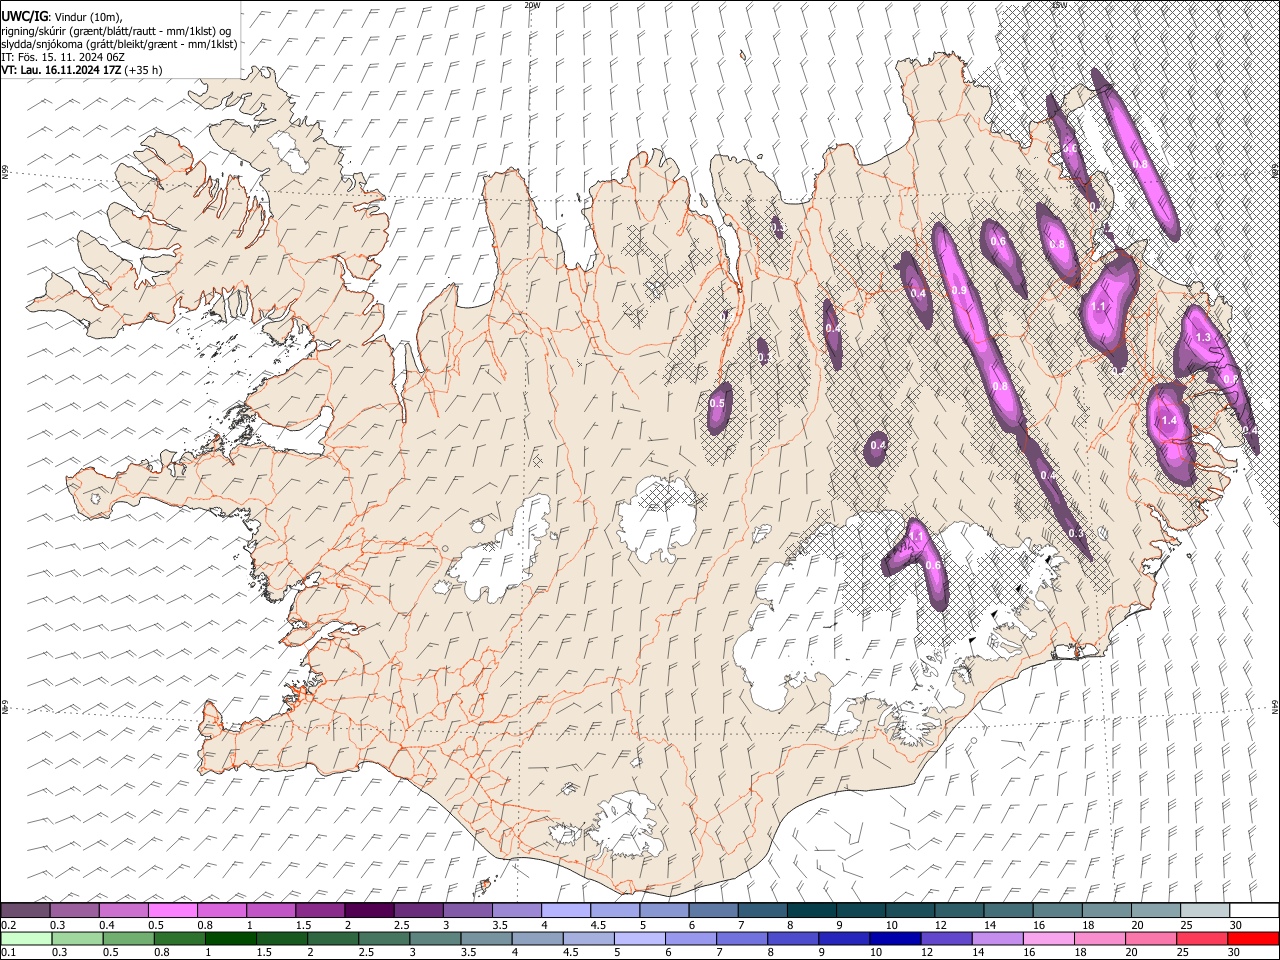Select the lavender upper legend swatch starting at 4
The image size is (1280, 960).
566,911
